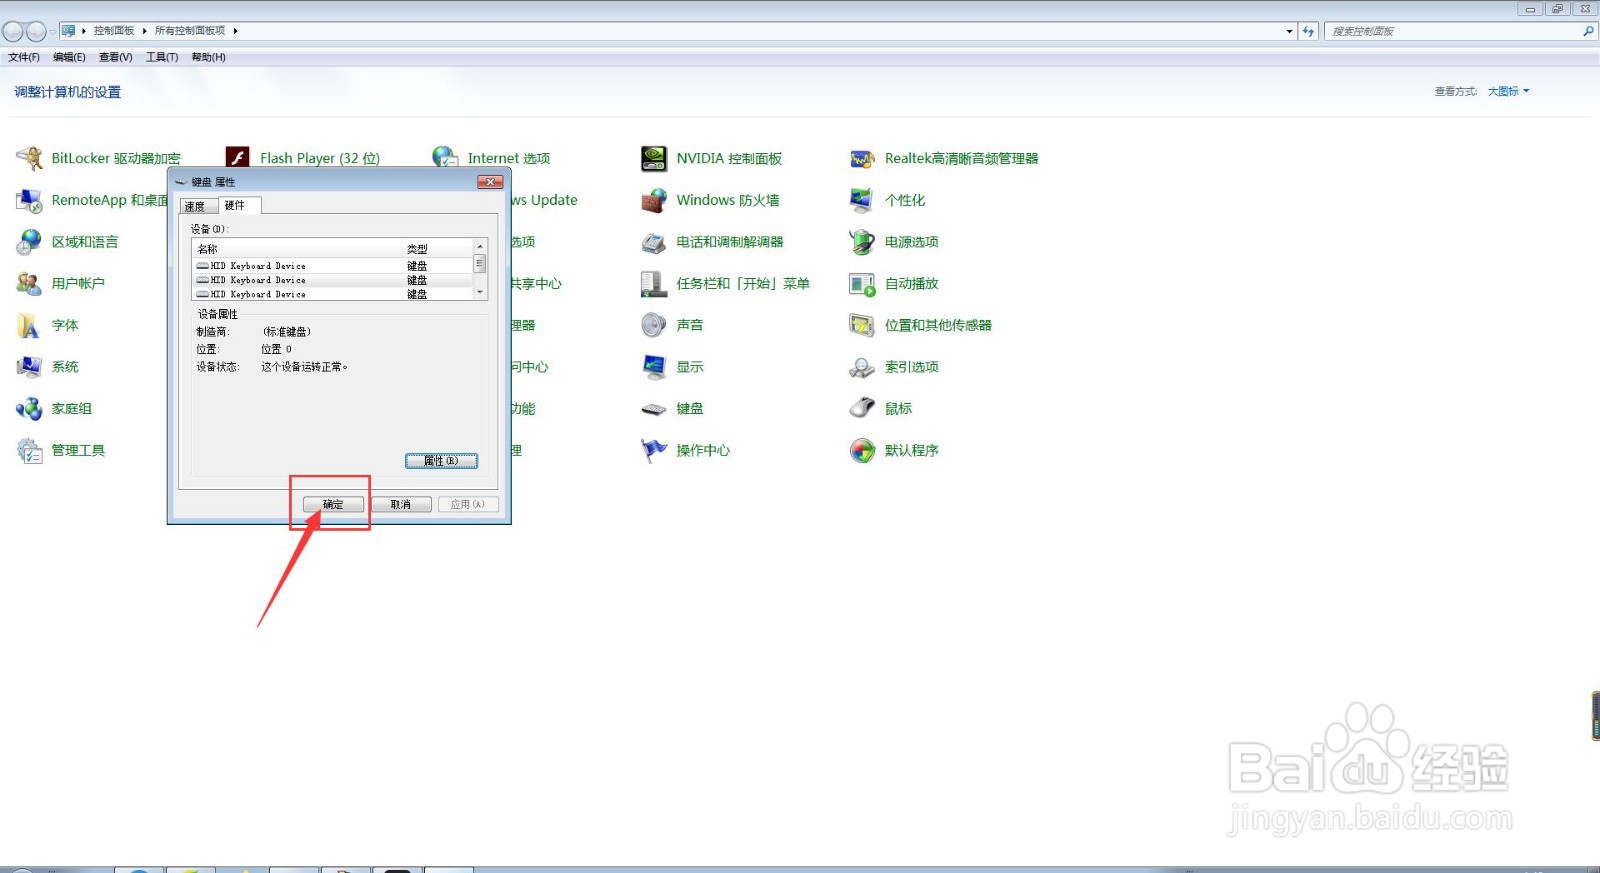The image size is (1600, 873).
Task: Open BitLocker drive encryption icon
Action: click(x=30, y=158)
